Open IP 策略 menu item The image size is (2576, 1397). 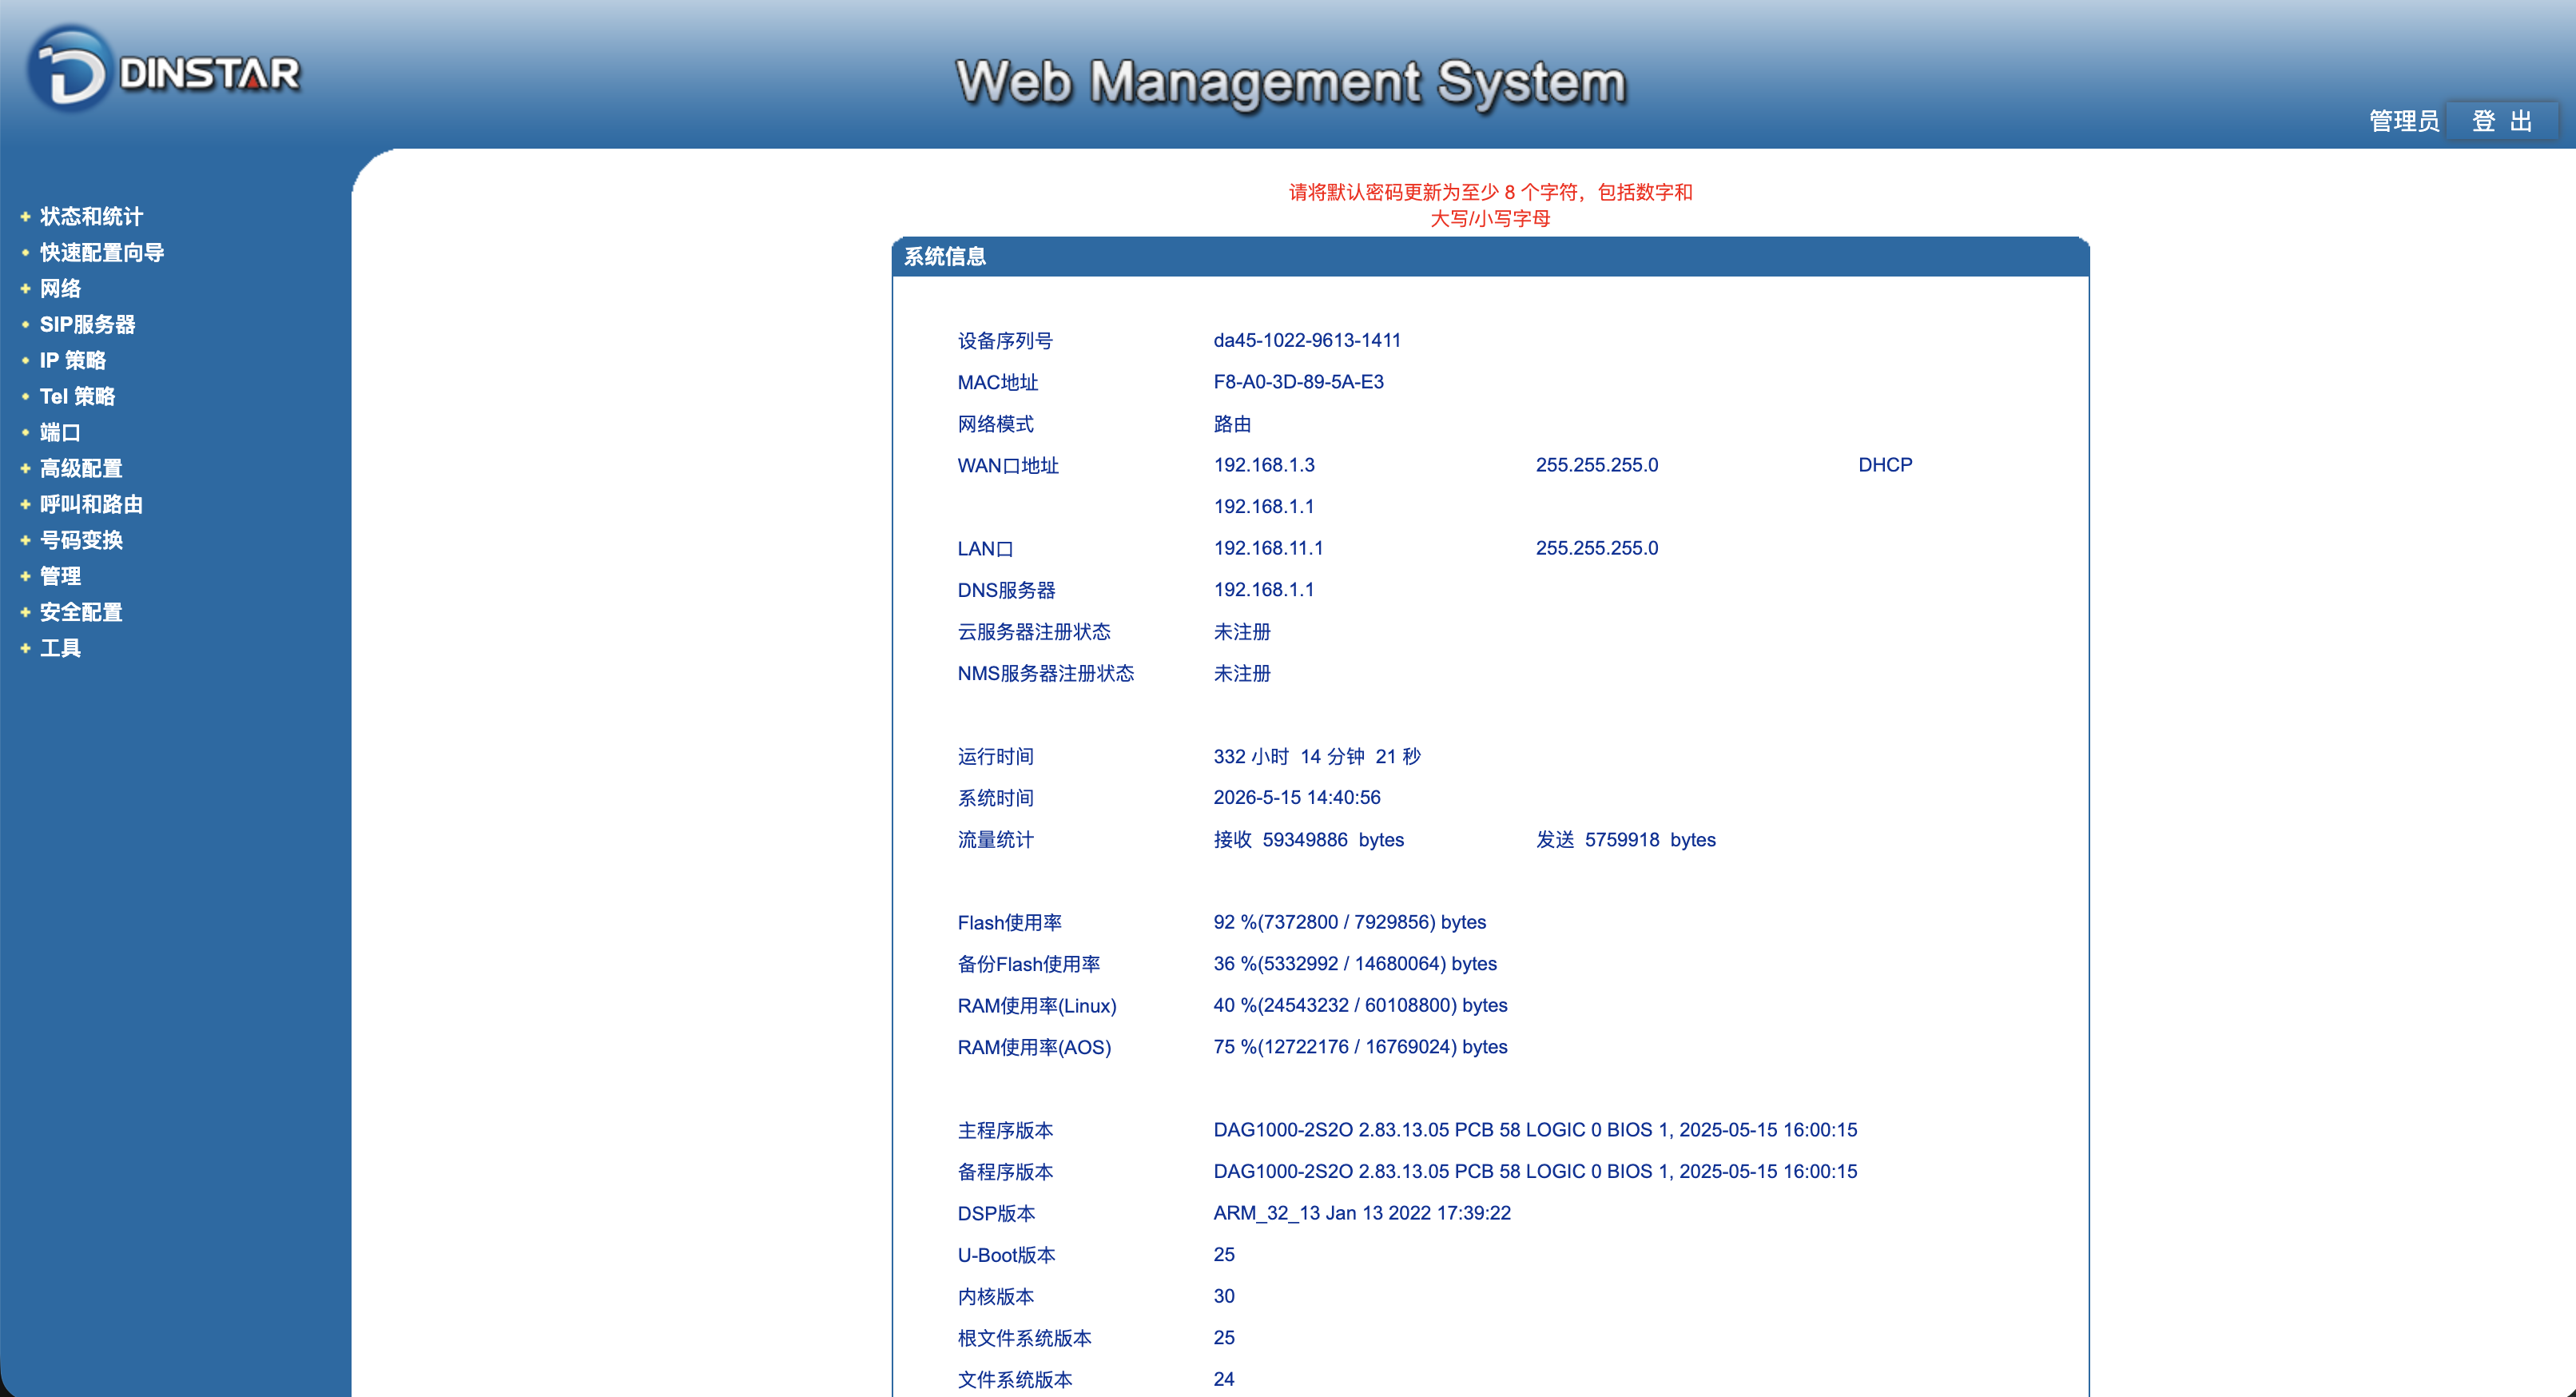click(73, 360)
